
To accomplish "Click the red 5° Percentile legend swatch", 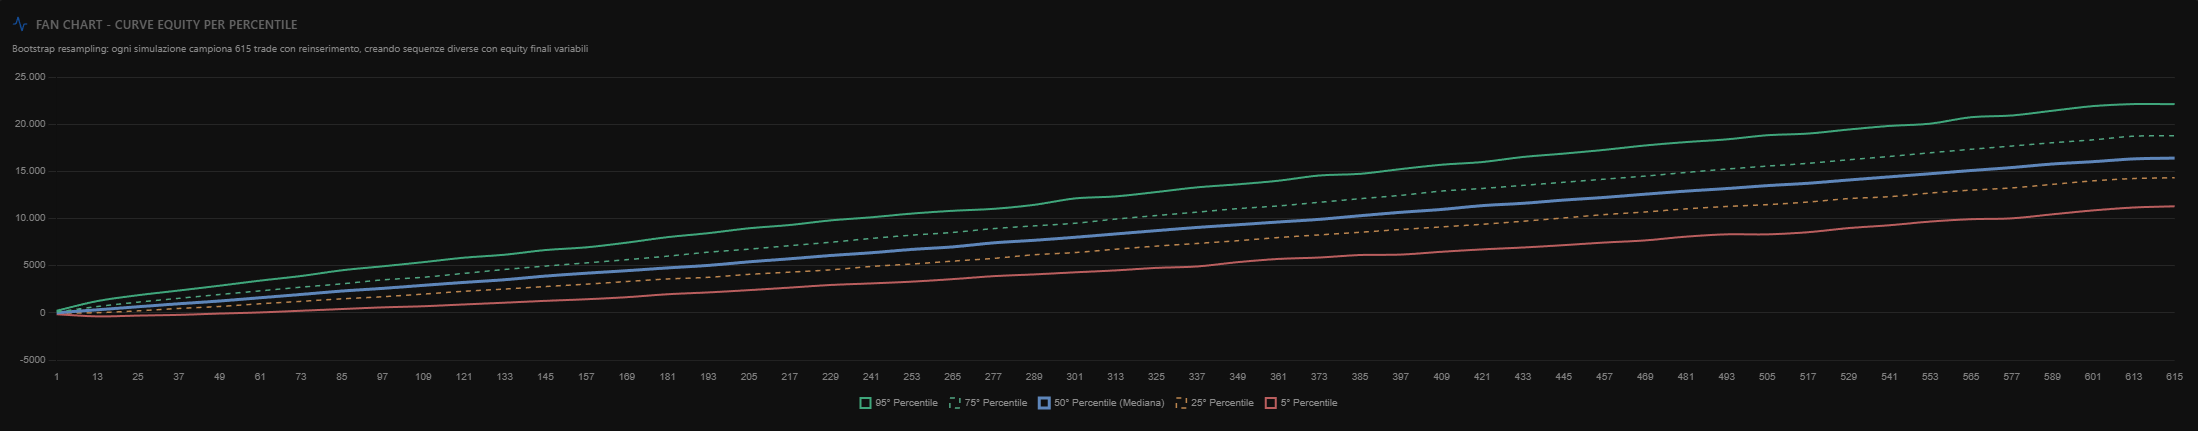I will point(1271,403).
